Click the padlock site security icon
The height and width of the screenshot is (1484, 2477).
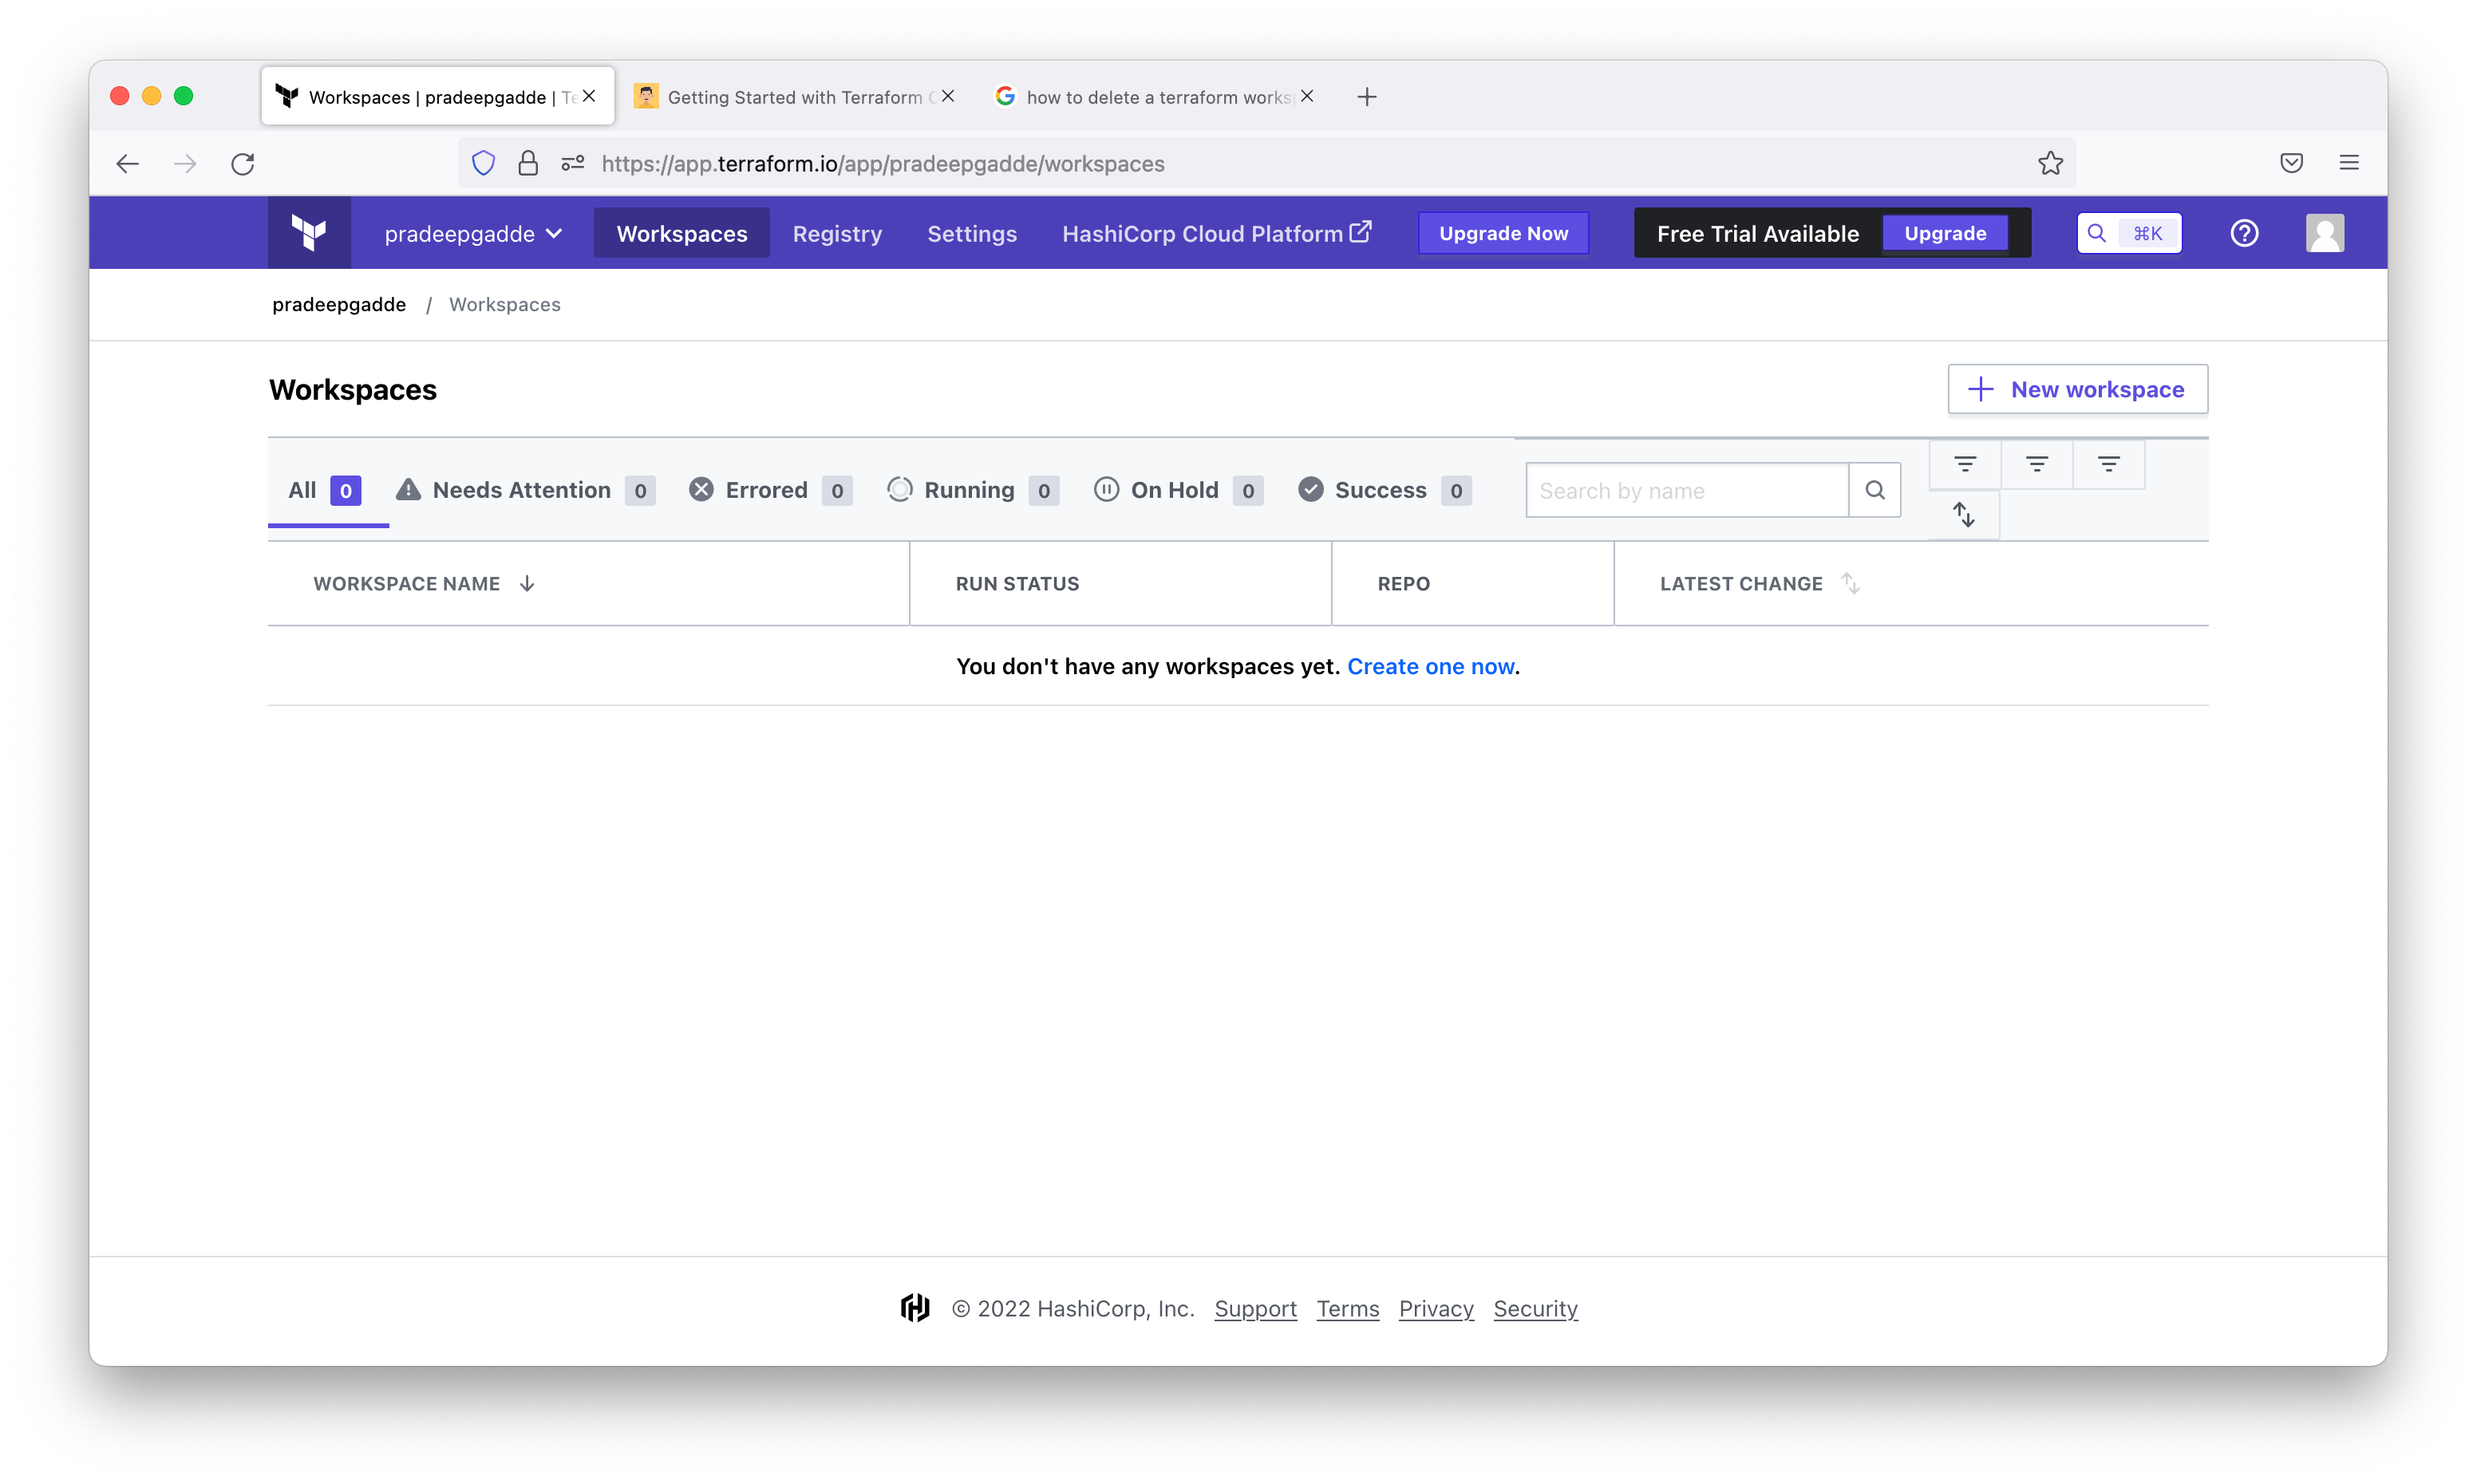[528, 163]
